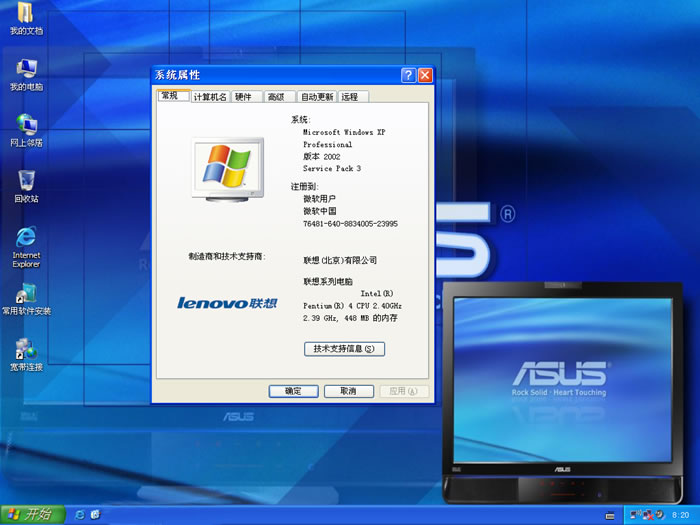Image resolution: width=700 pixels, height=525 pixels.
Task: Click the text 2.39 GHz, 448 MB 的内存
Action: pyautogui.click(x=350, y=318)
